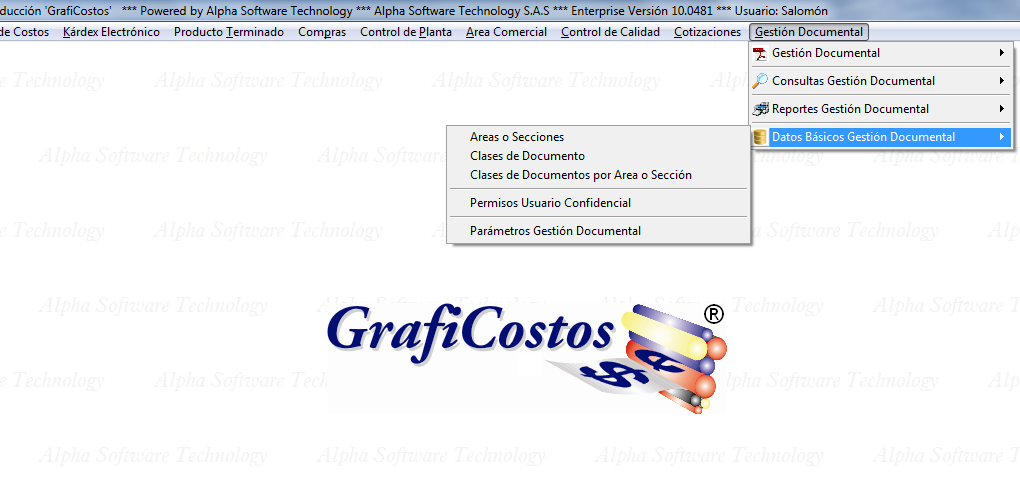
Task: Expand the Reportes Gestión Documental submenu arrow
Action: click(1001, 109)
